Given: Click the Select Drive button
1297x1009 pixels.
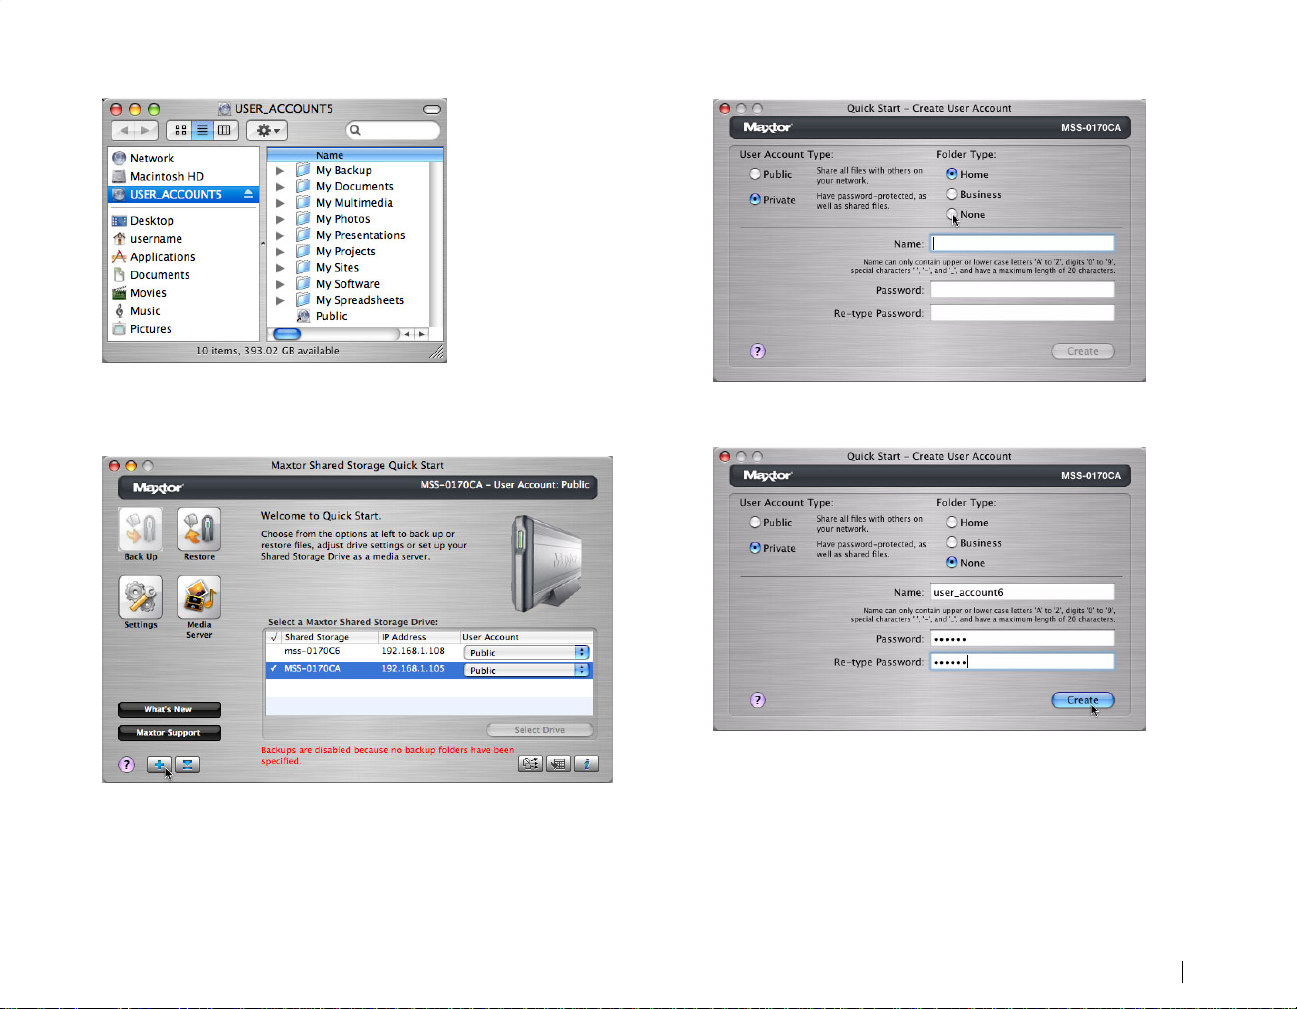Looking at the screenshot, I should pos(540,730).
